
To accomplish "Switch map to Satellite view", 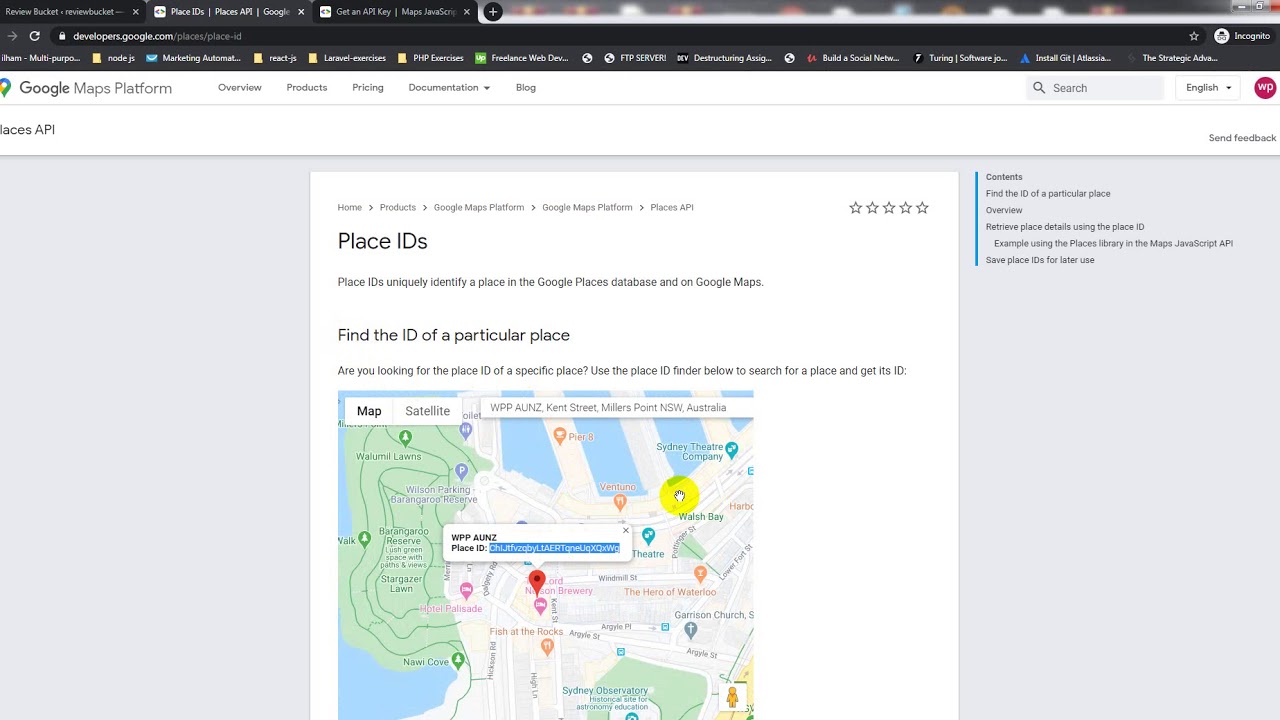I will point(427,411).
